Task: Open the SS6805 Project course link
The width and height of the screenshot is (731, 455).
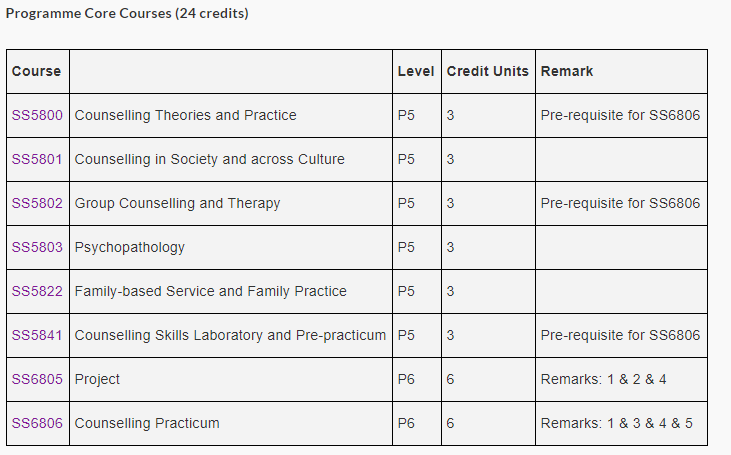Action: [x=37, y=379]
